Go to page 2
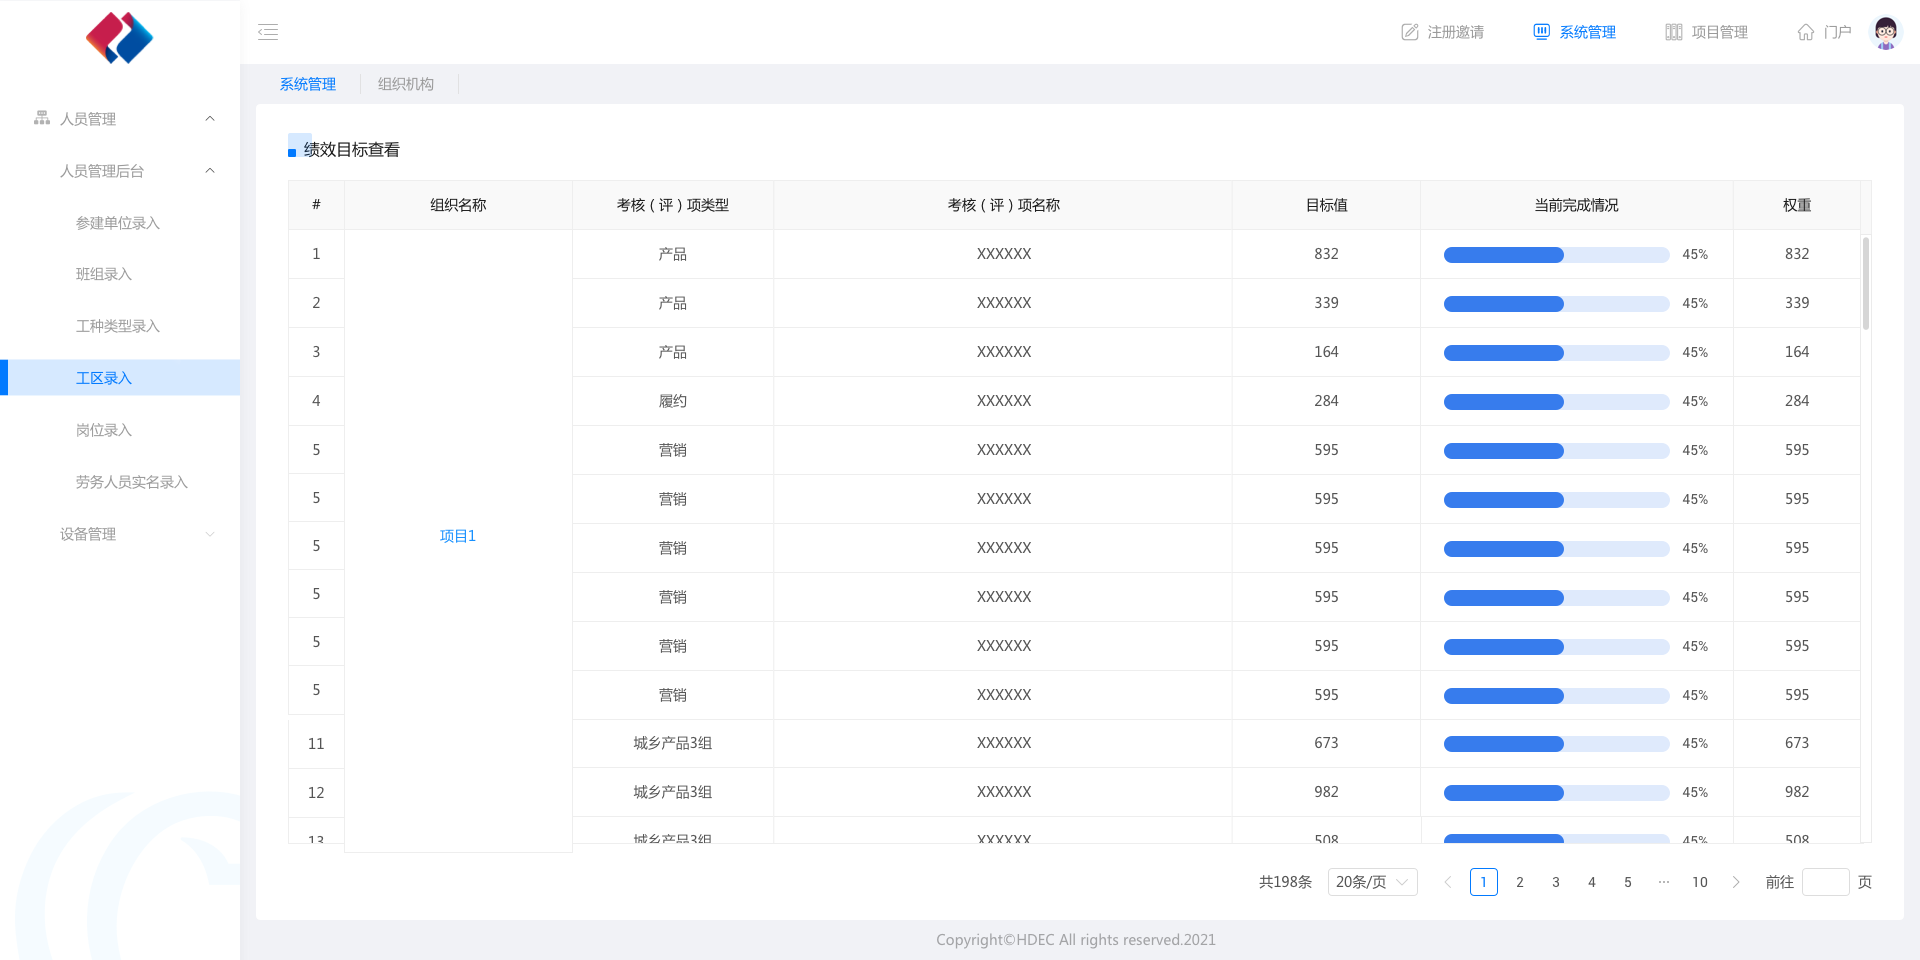The width and height of the screenshot is (1920, 960). 1520,882
